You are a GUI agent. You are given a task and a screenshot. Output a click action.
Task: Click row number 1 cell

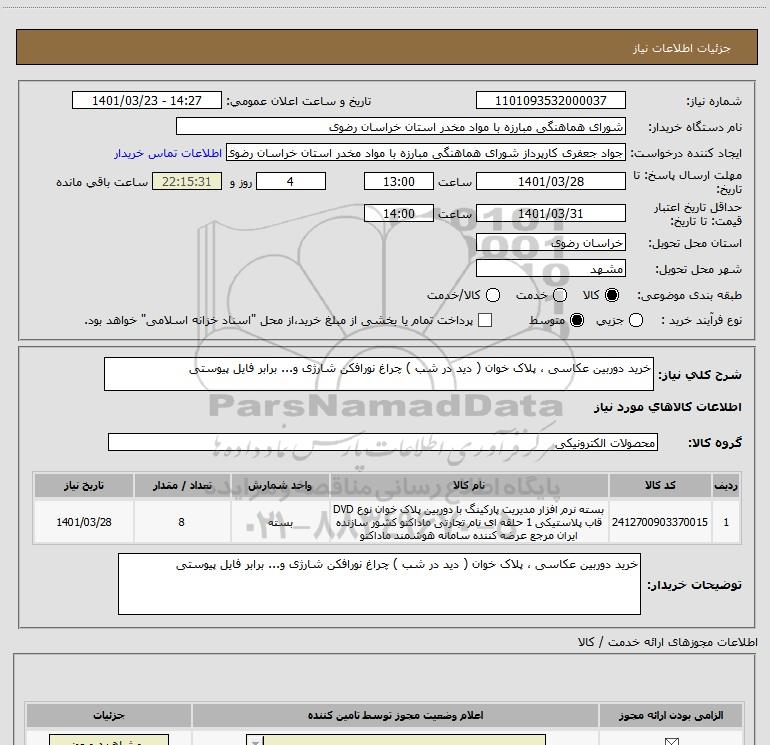point(726,522)
